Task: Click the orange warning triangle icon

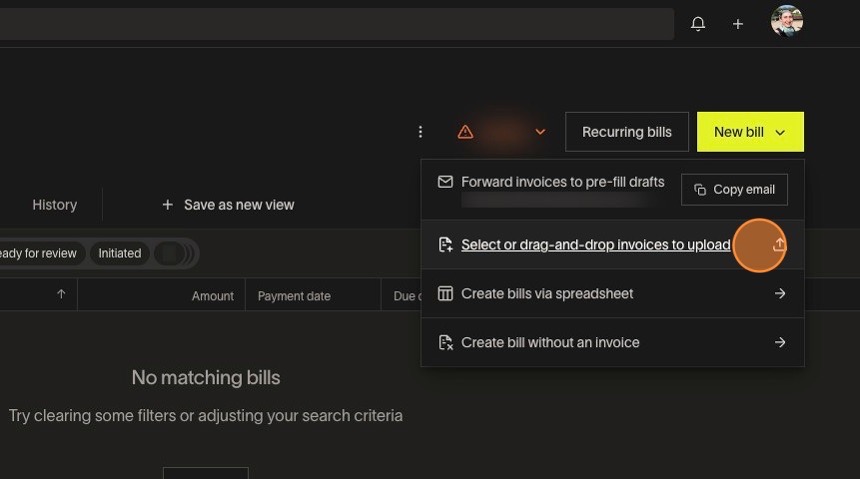Action: point(465,132)
